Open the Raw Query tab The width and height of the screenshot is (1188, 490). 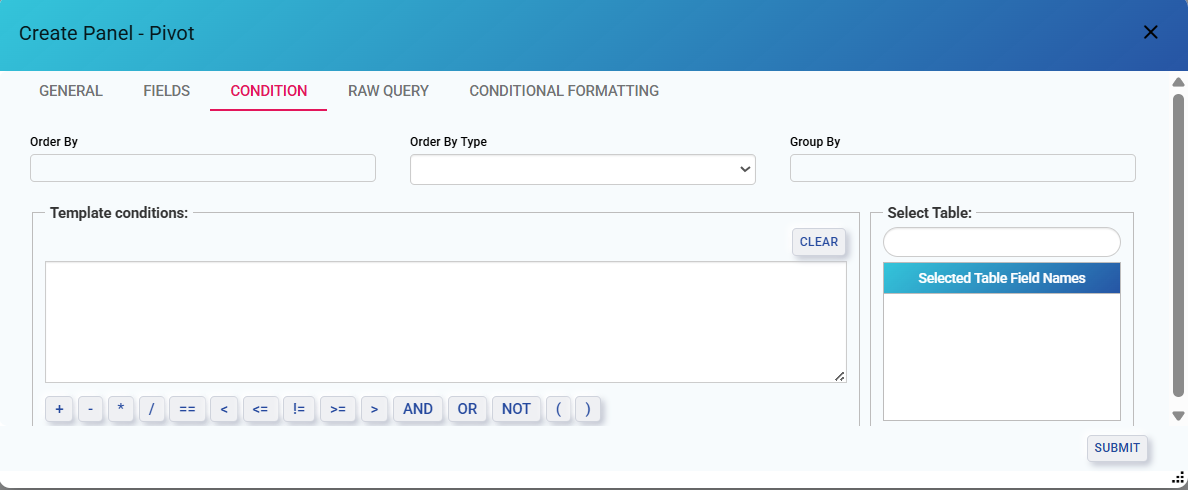tap(388, 91)
